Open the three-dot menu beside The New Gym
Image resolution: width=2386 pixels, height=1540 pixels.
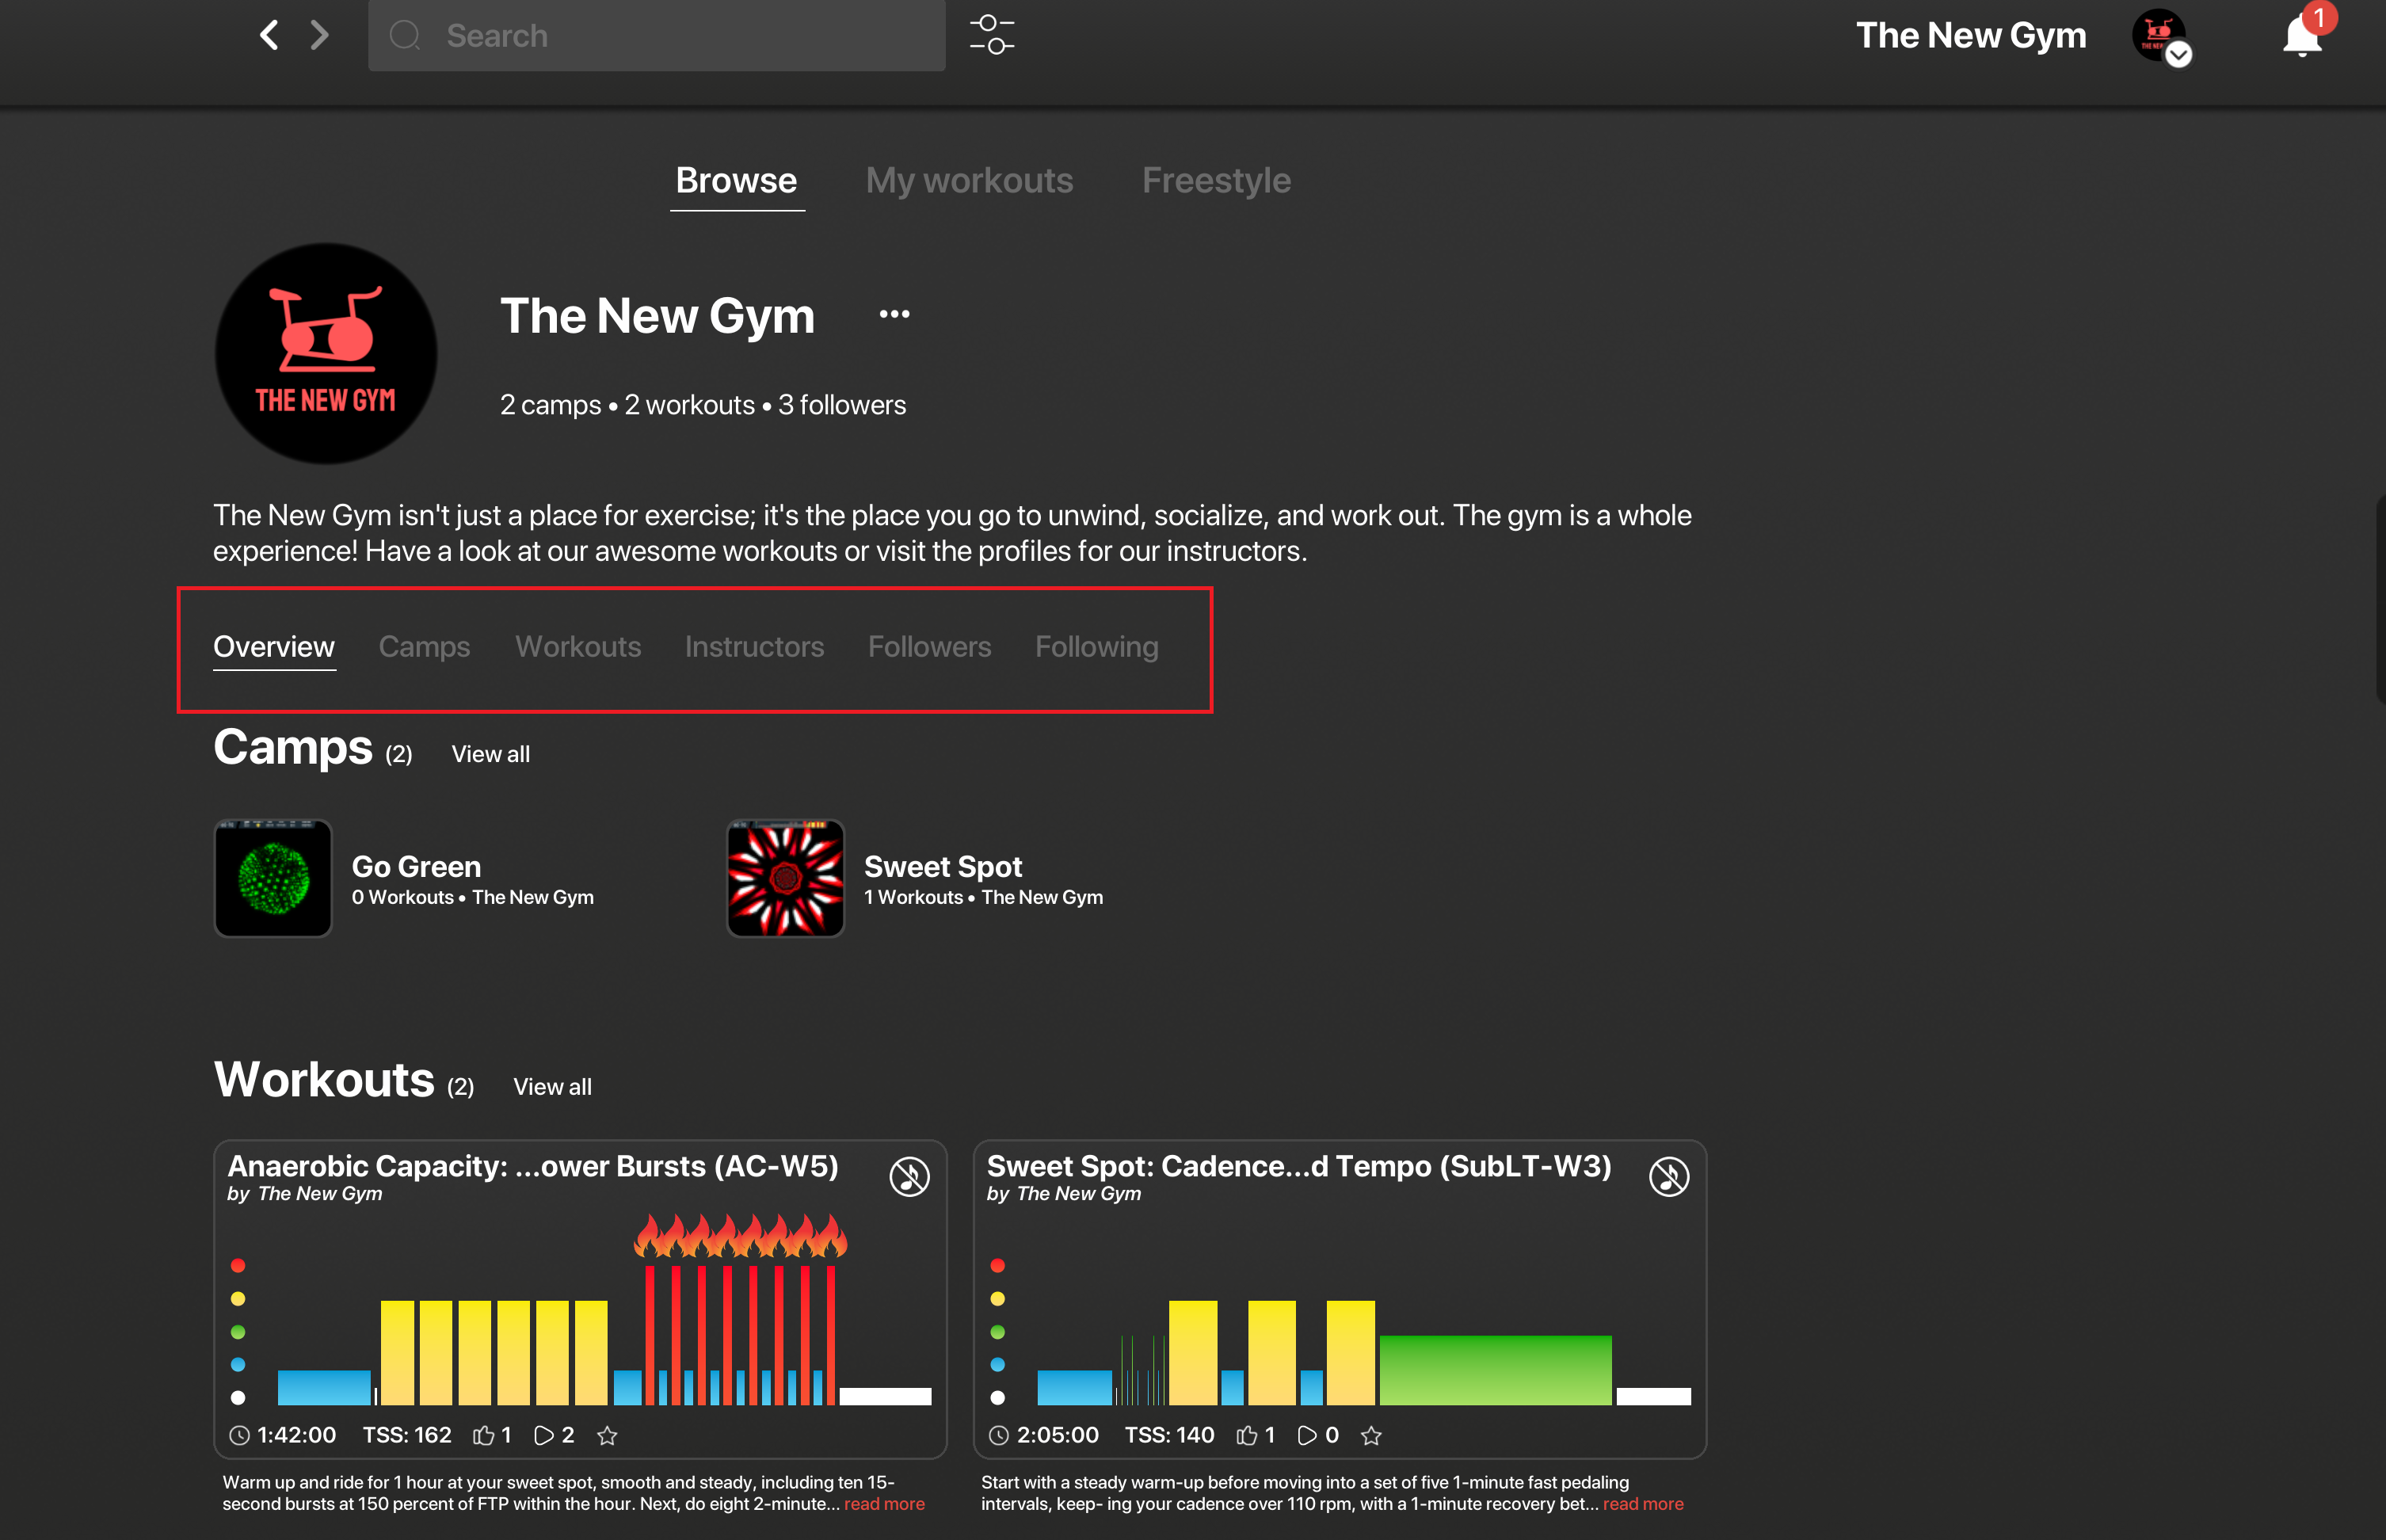(x=894, y=314)
